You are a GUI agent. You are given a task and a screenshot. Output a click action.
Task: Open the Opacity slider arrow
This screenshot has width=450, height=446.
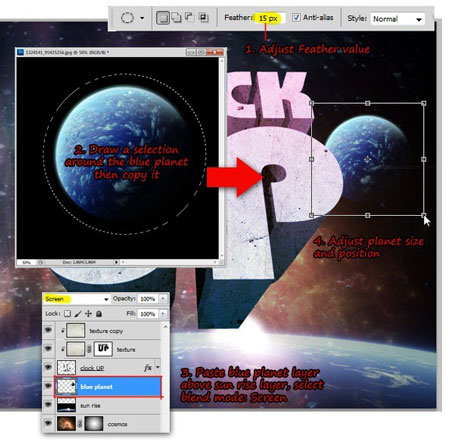click(x=163, y=299)
